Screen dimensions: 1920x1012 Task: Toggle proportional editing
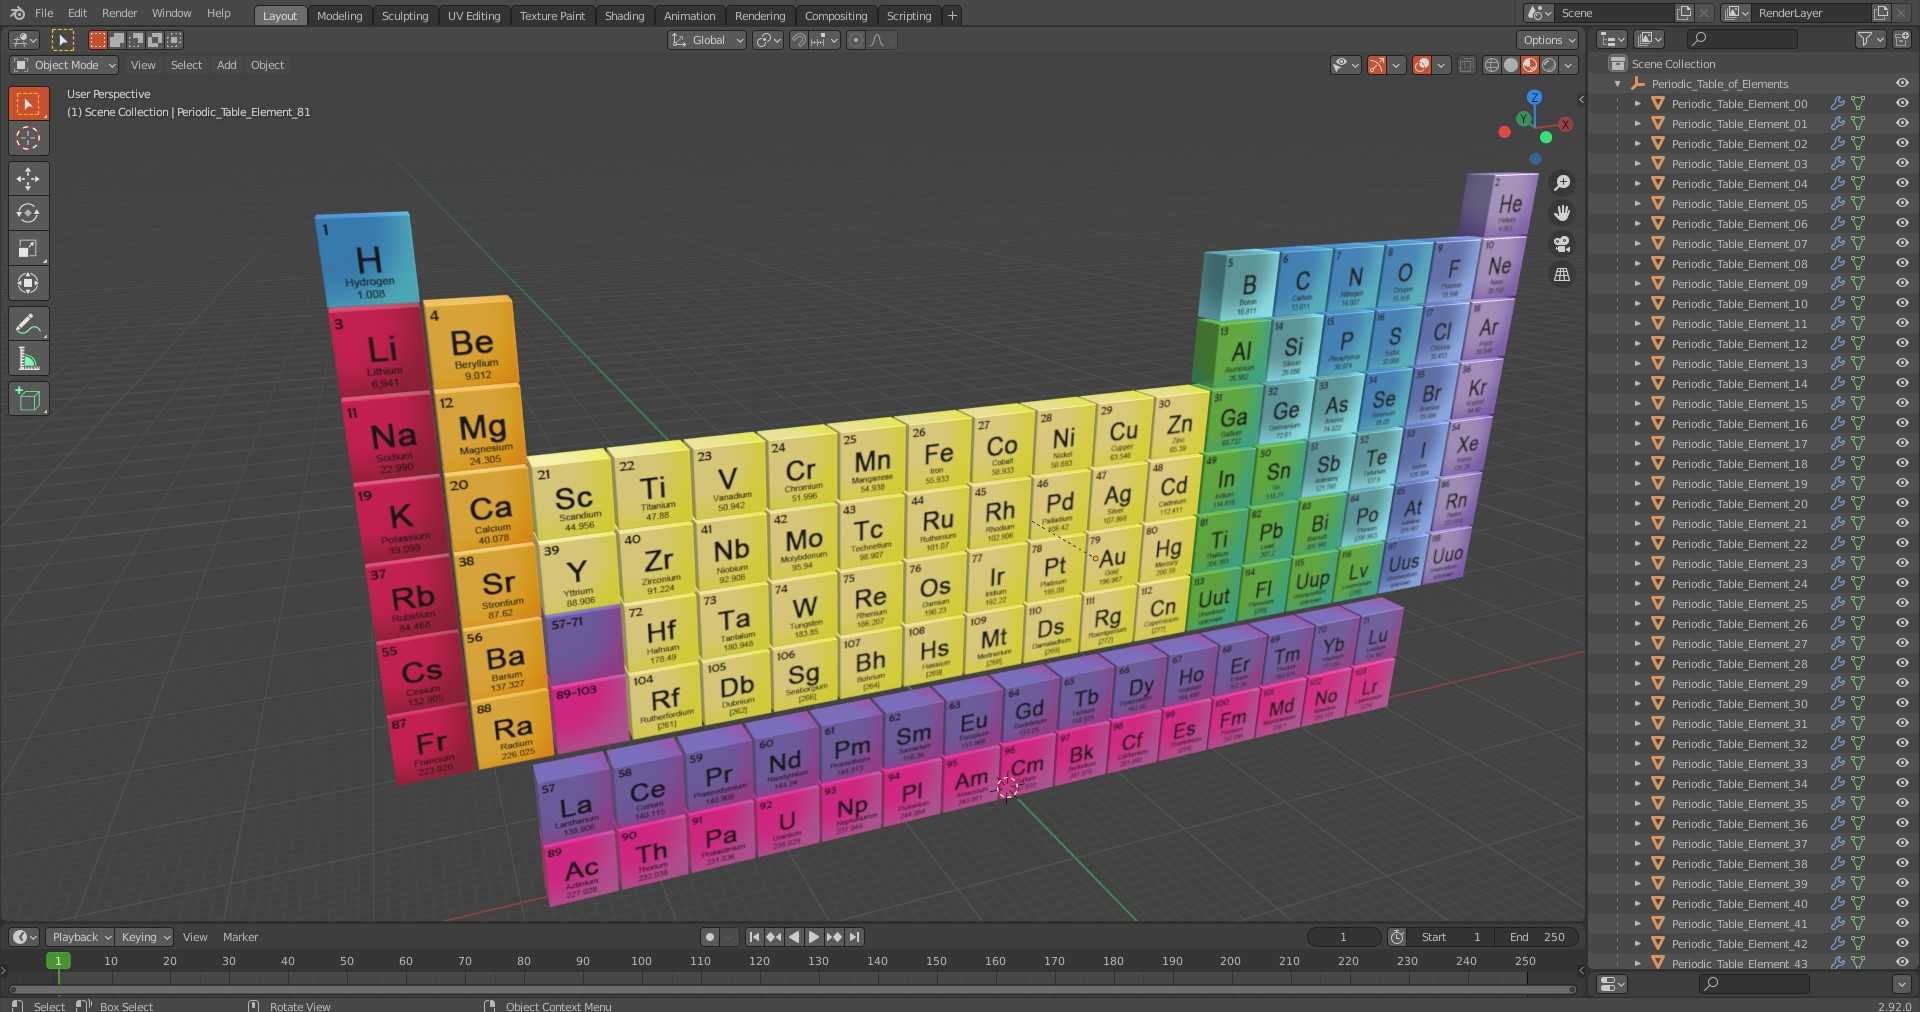coord(855,40)
